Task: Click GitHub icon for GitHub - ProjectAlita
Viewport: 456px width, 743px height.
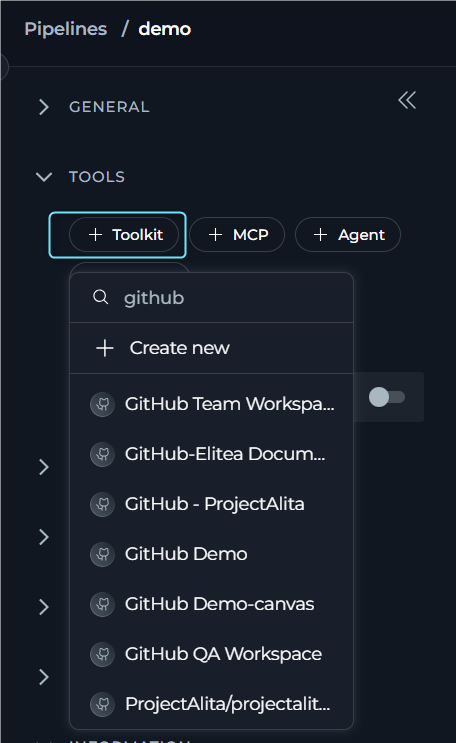Action: coord(102,504)
